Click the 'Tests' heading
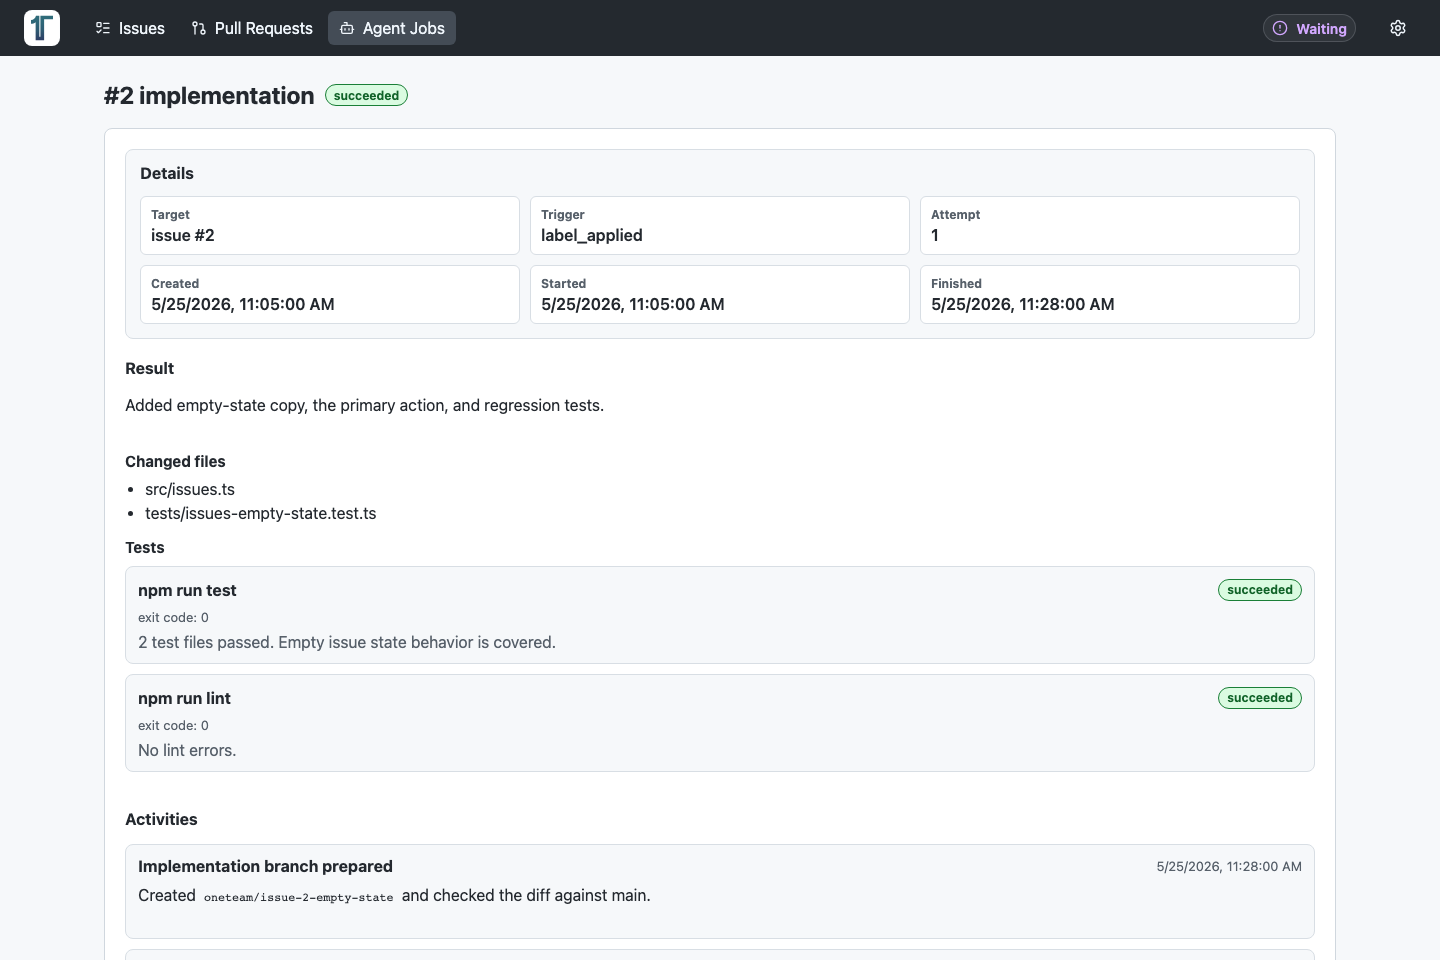Image resolution: width=1440 pixels, height=960 pixels. [x=145, y=547]
